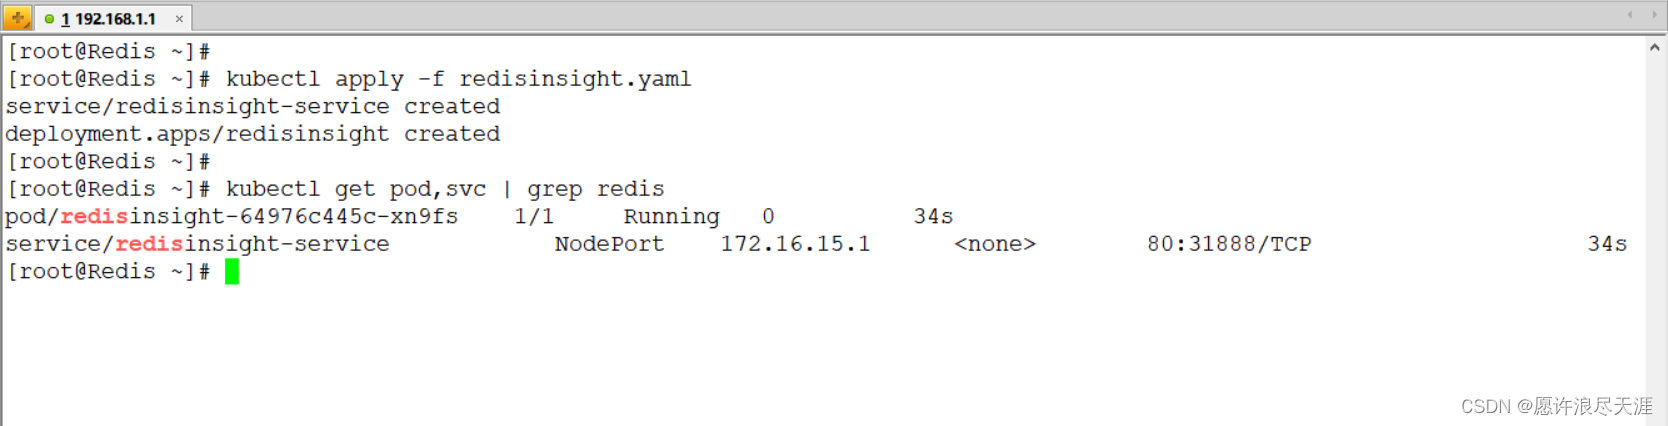The width and height of the screenshot is (1668, 426).
Task: Click the 'deployment.apps/redisinsight created' output line
Action: [x=253, y=134]
